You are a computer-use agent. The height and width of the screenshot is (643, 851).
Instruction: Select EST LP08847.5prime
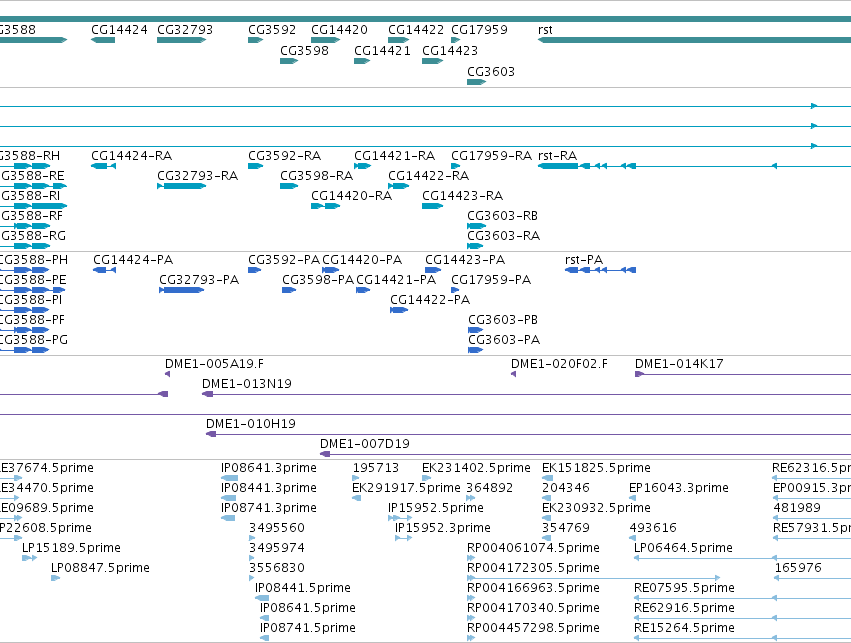(100, 569)
